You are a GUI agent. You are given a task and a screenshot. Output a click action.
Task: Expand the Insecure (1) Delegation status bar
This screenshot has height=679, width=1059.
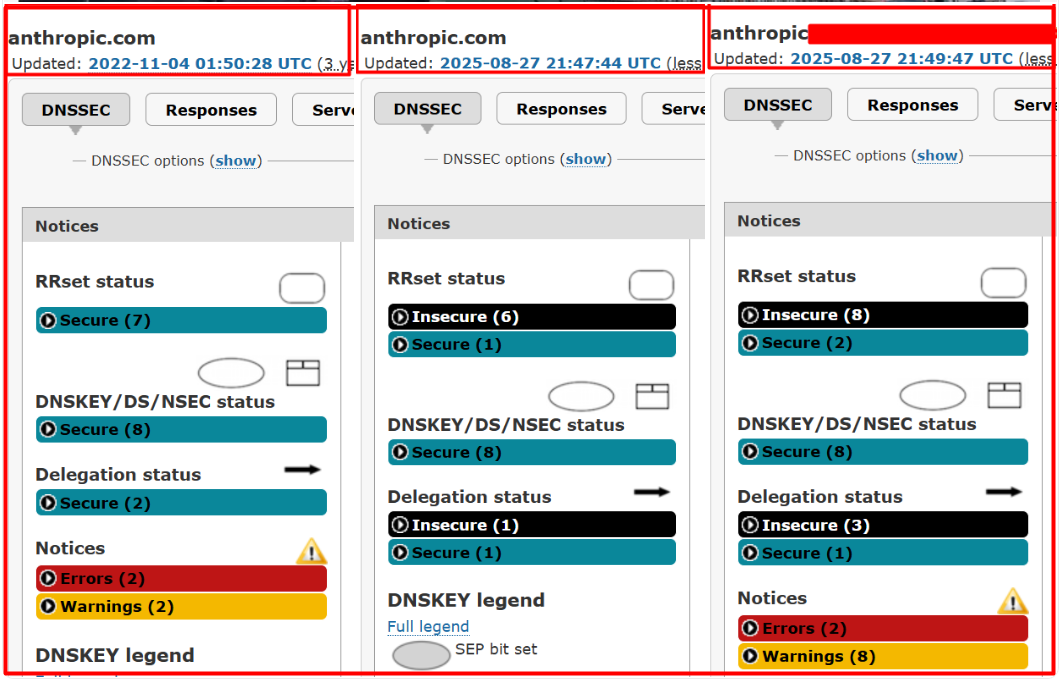(532, 525)
